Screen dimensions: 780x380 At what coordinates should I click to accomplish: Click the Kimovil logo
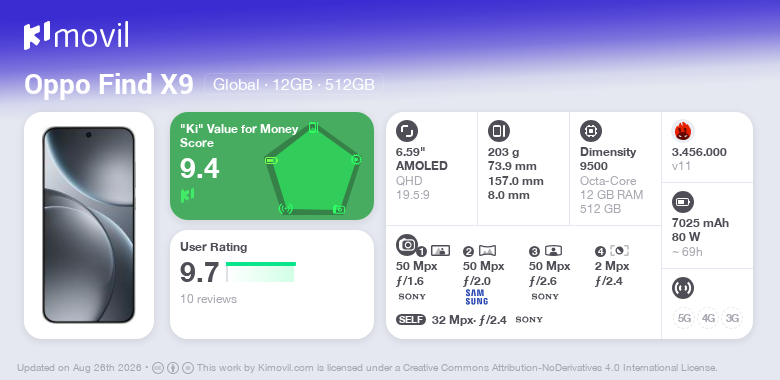[76, 35]
